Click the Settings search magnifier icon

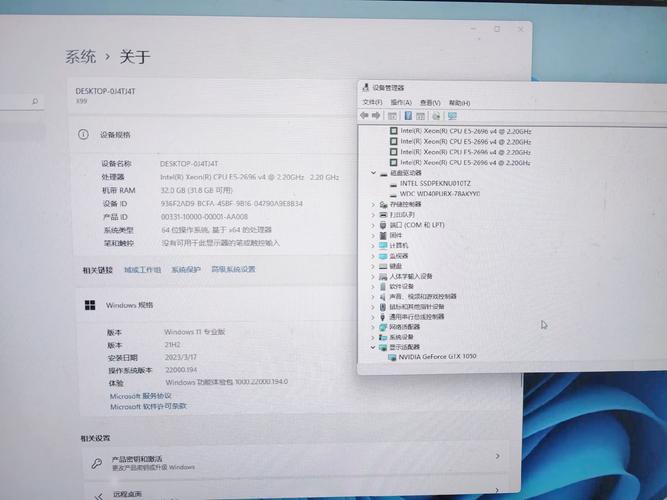35,101
